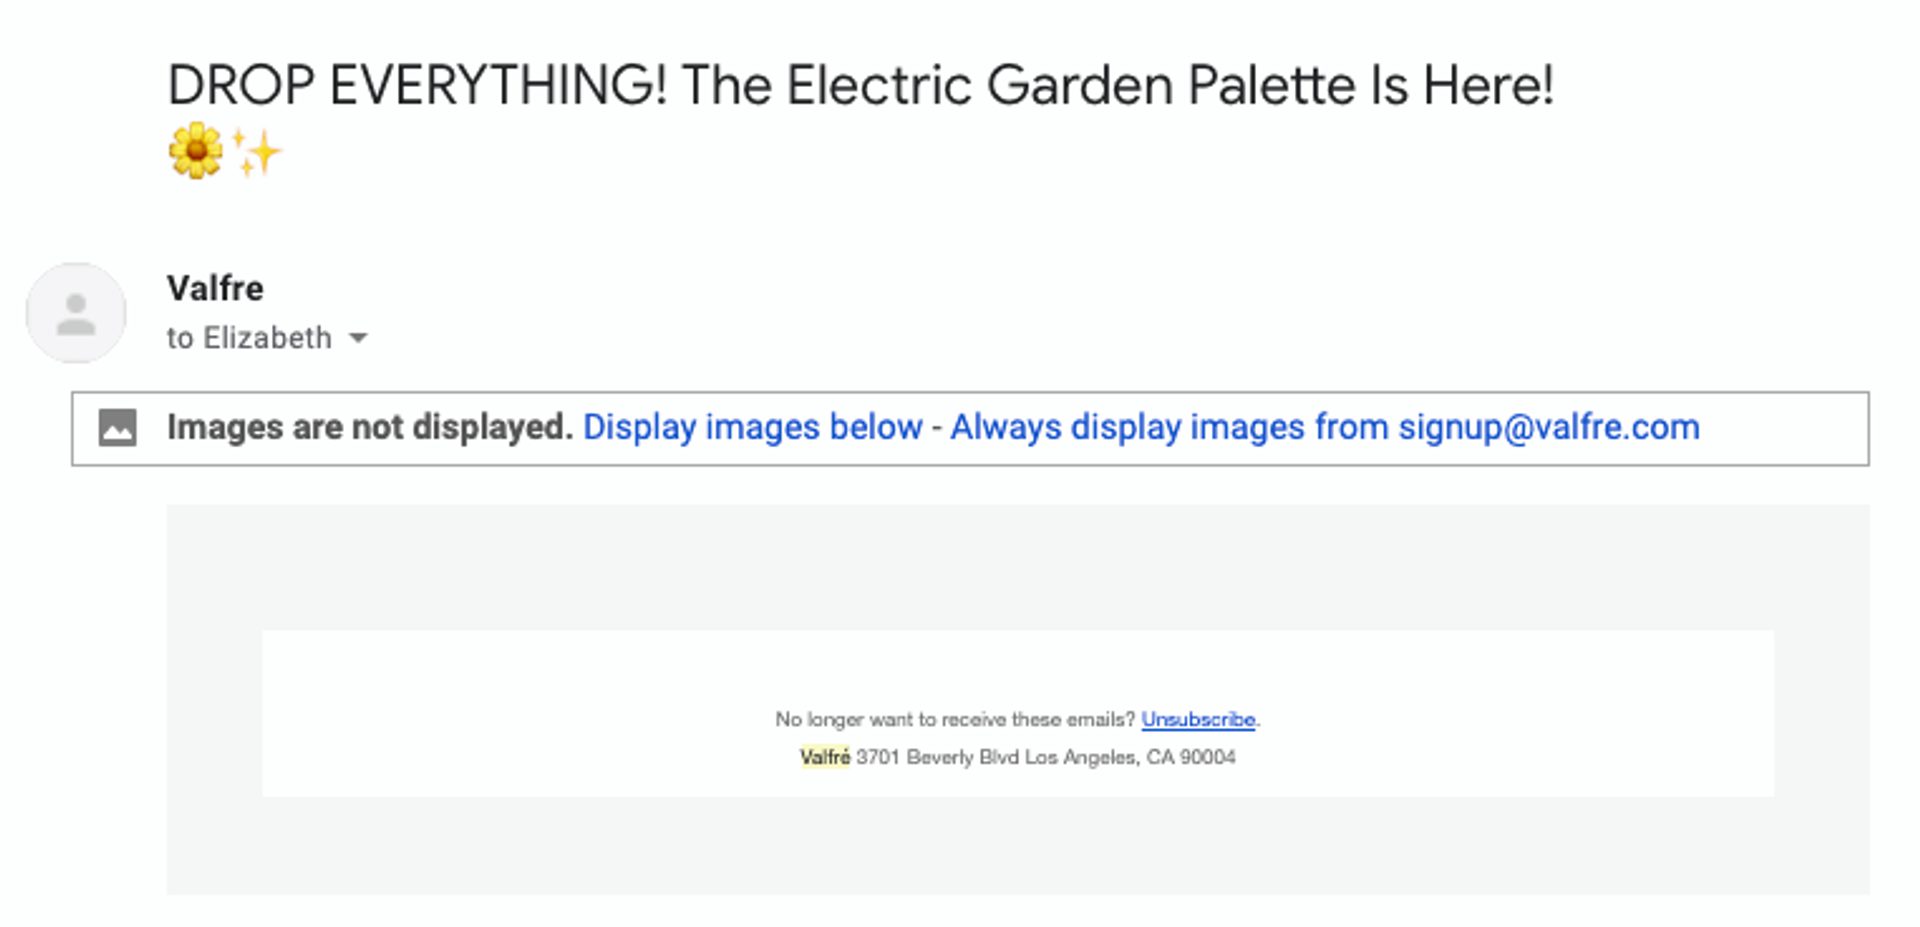Click "No longer want to receive these emails?"
The width and height of the screenshot is (1920, 927).
tap(955, 719)
